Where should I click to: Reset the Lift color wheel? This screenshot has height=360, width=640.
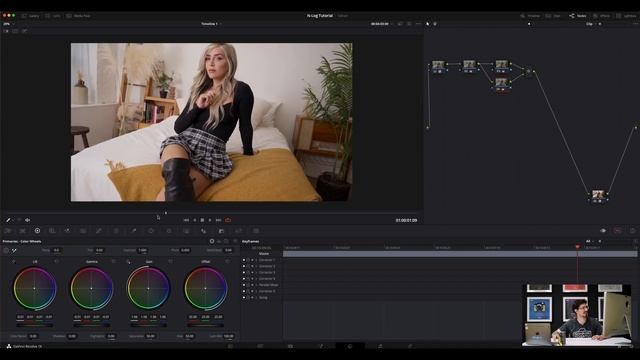point(56,261)
